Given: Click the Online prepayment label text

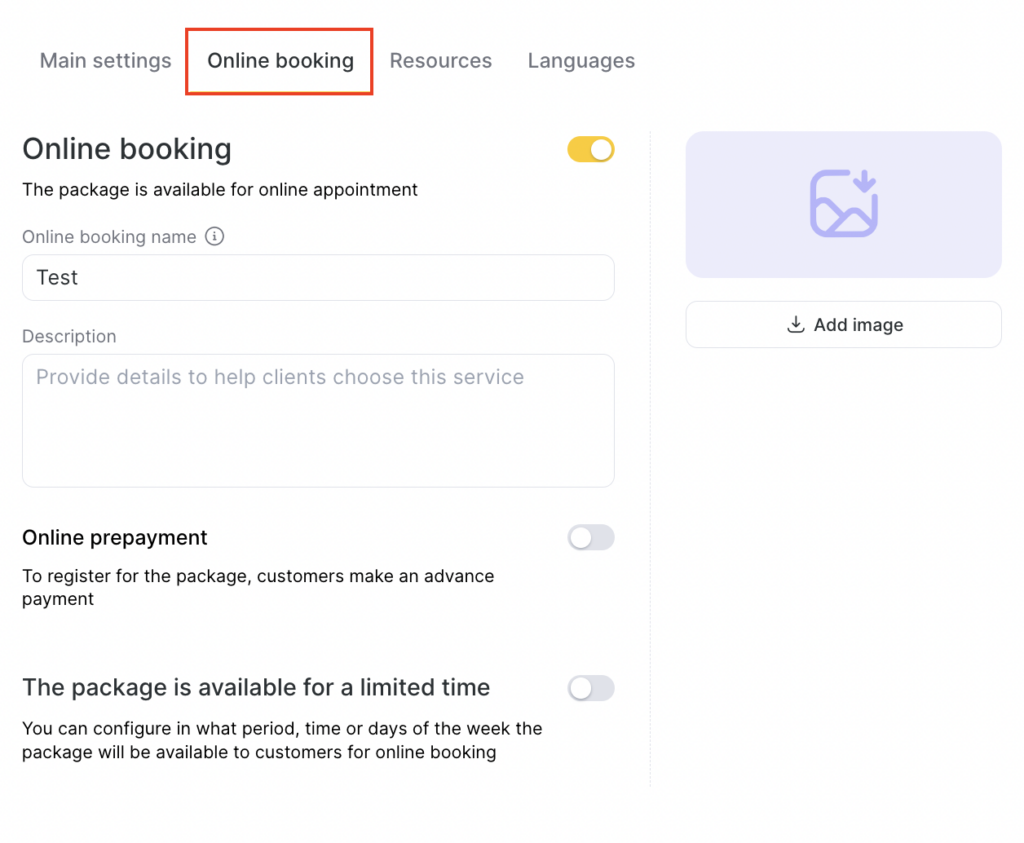Looking at the screenshot, I should [115, 538].
